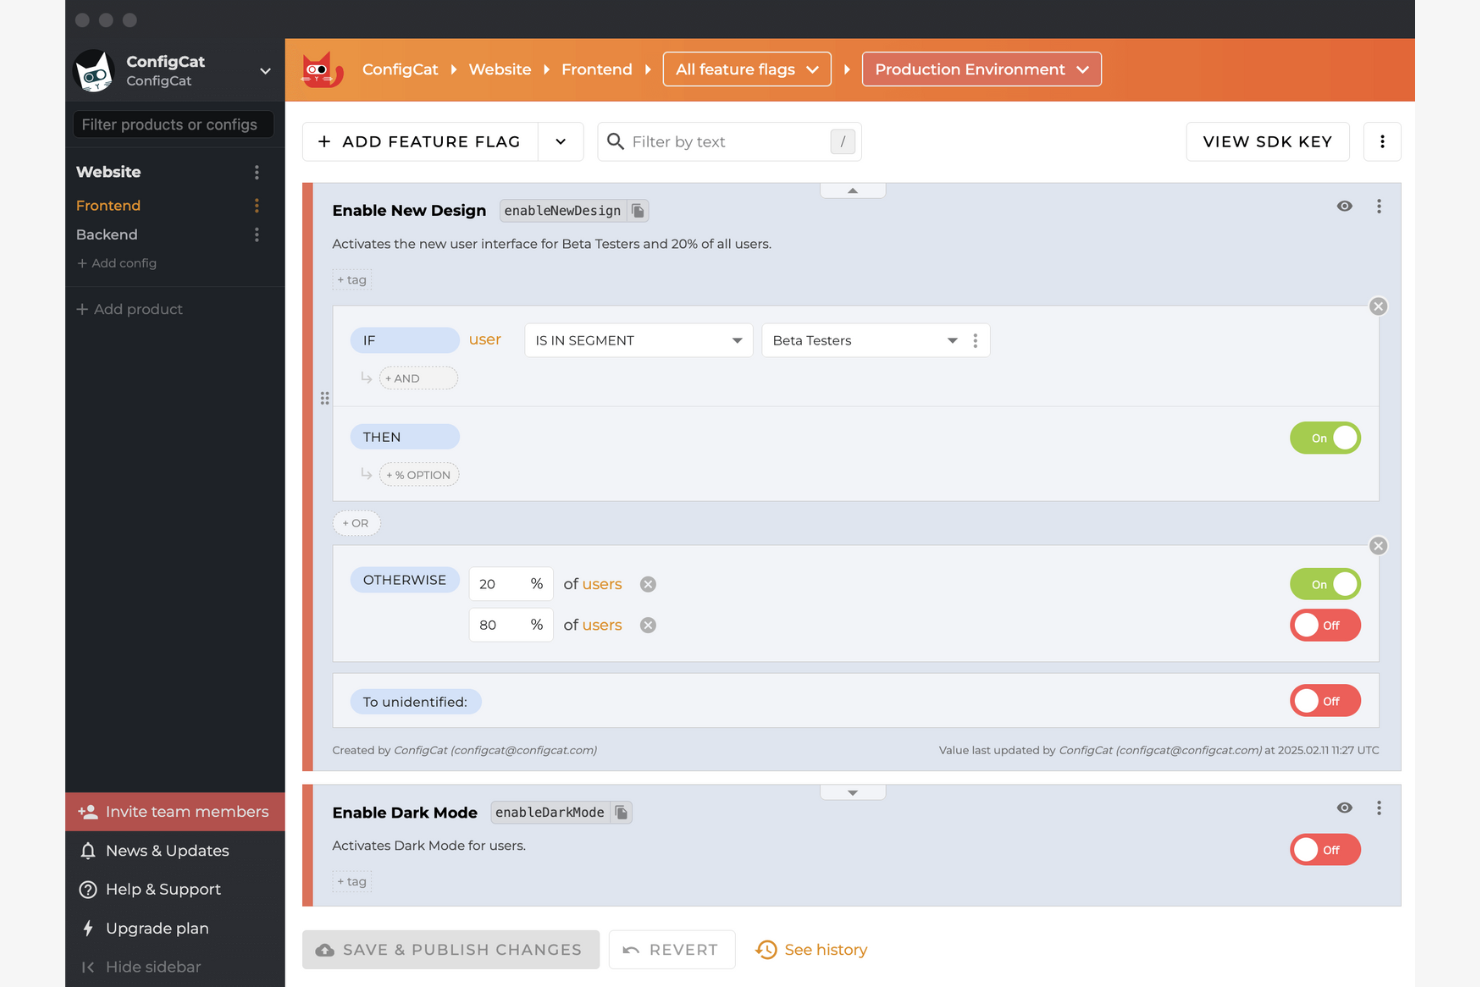Screen dimensions: 1480x987
Task: Go to Website breadcrumb
Action: click(500, 69)
